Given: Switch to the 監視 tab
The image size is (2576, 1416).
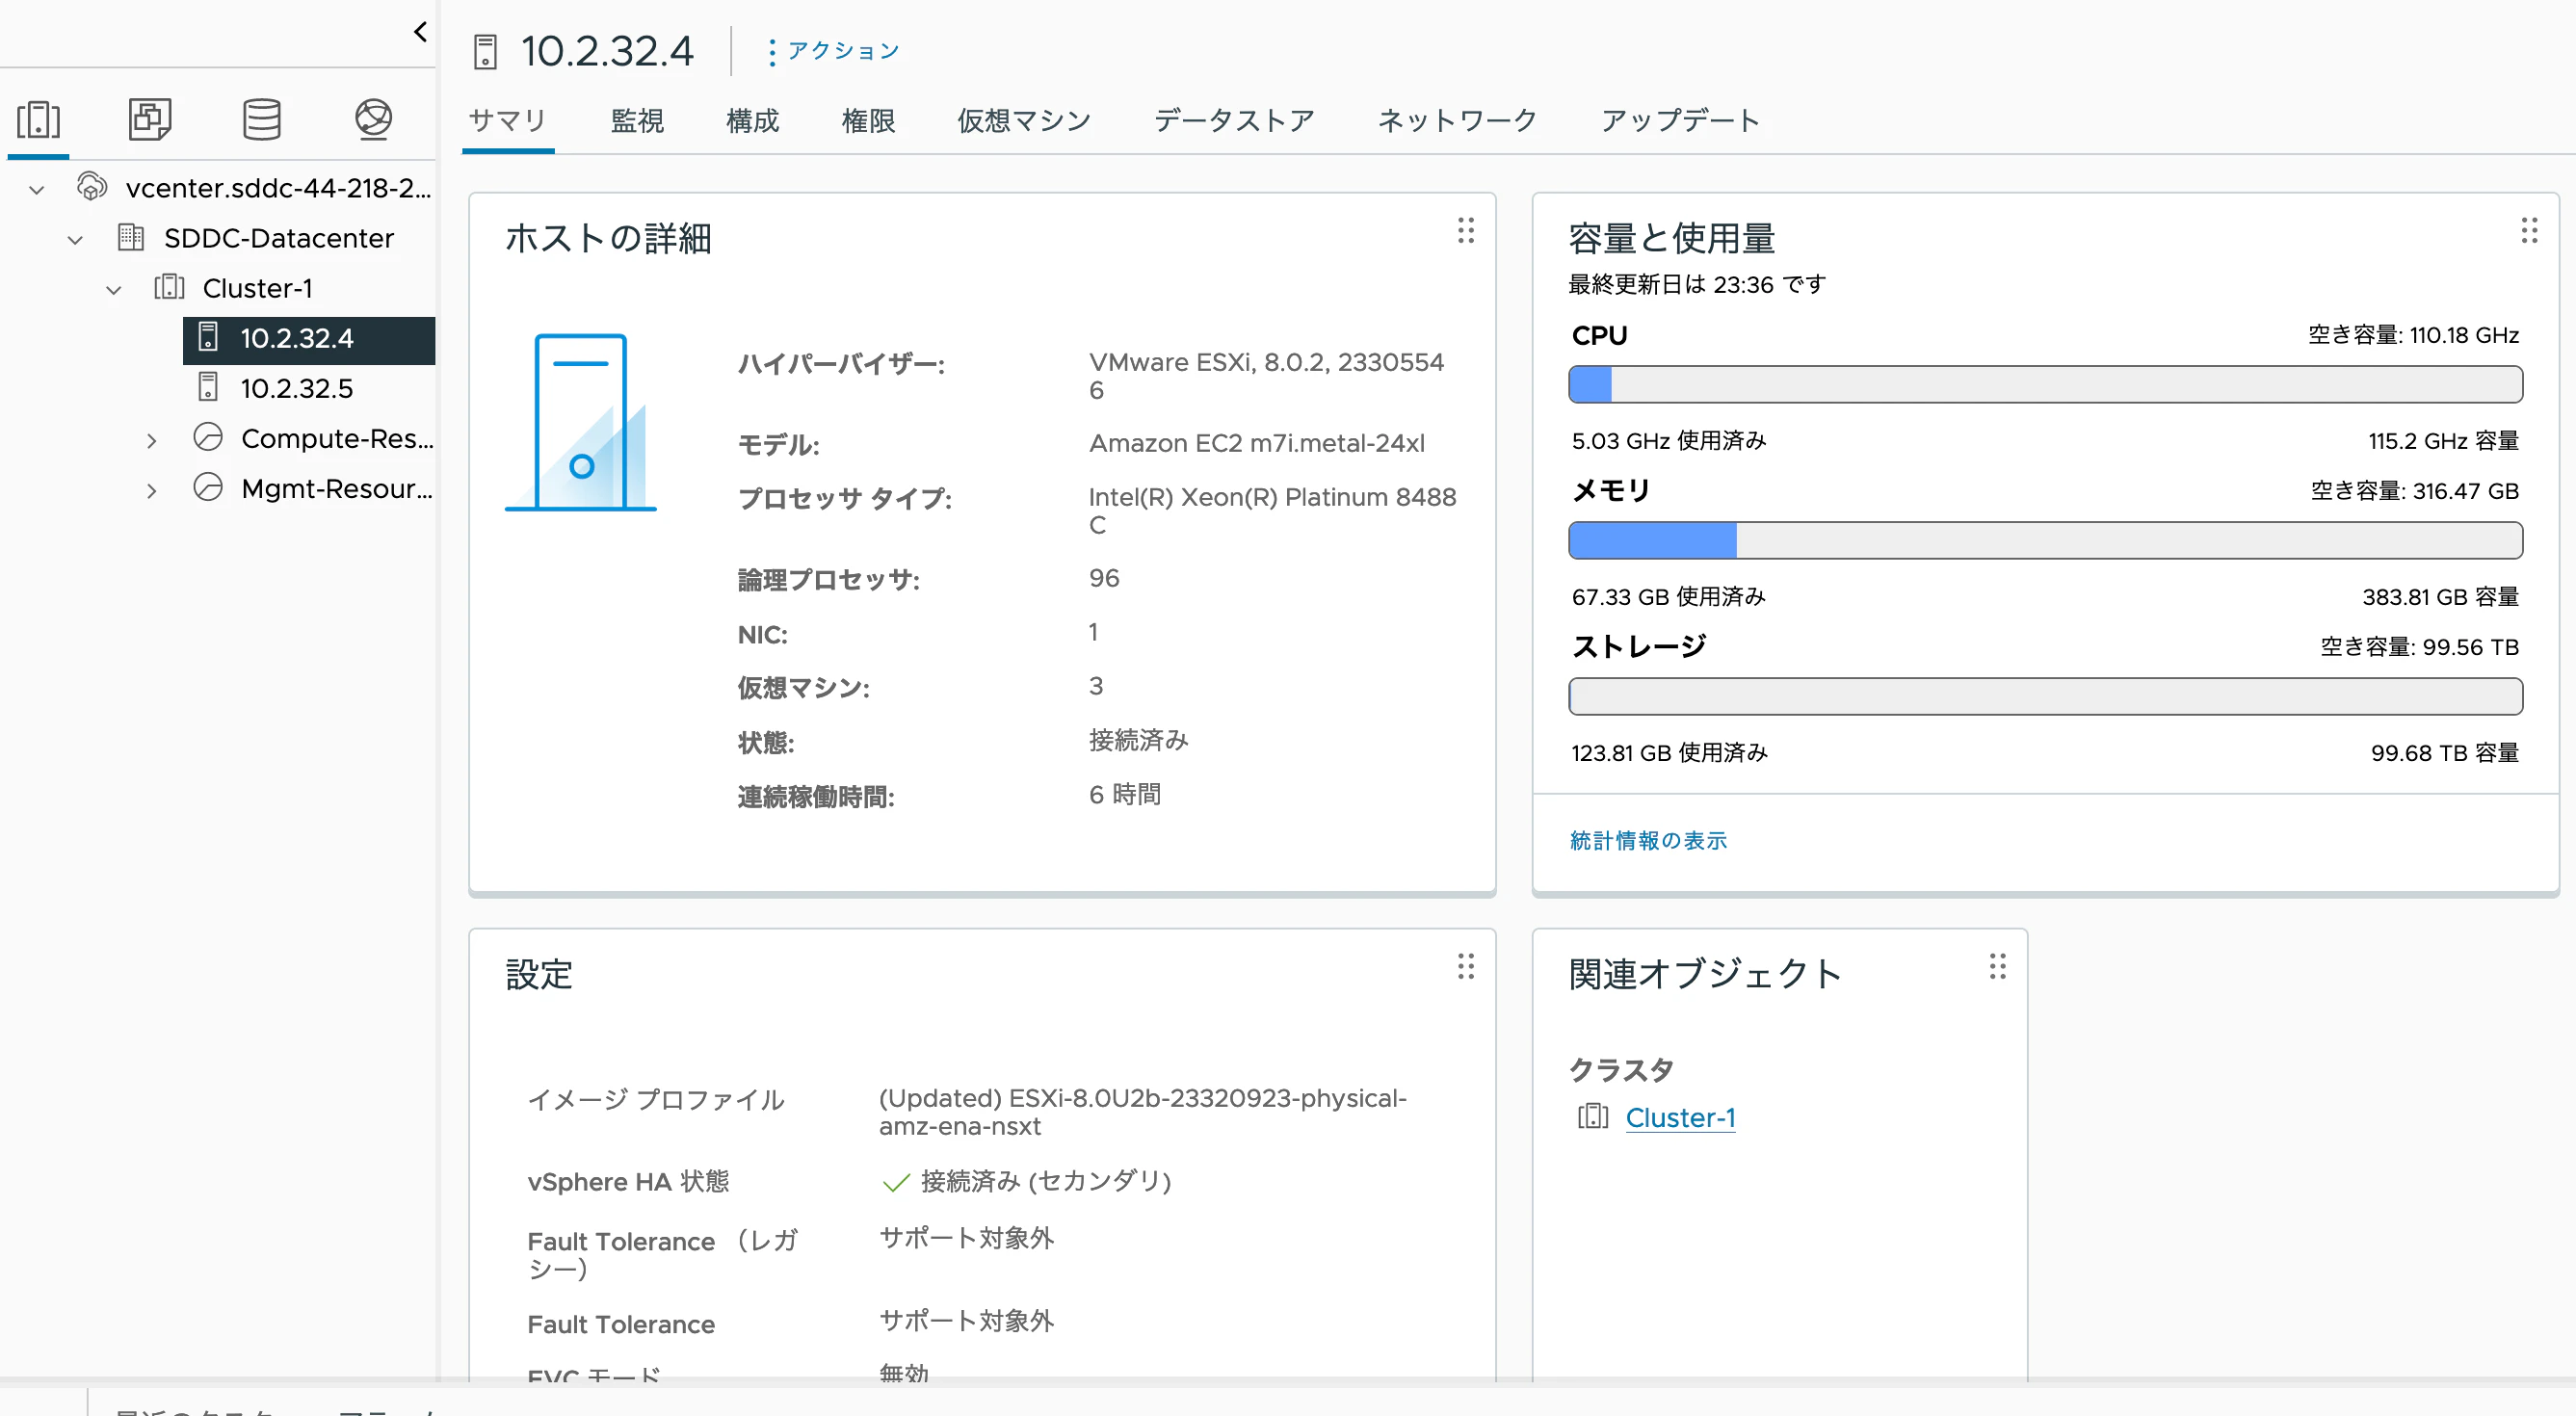Looking at the screenshot, I should (x=637, y=121).
